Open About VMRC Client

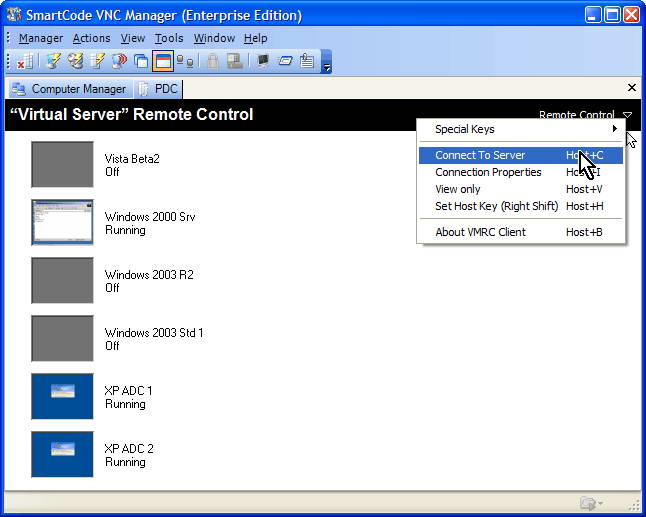(480, 232)
